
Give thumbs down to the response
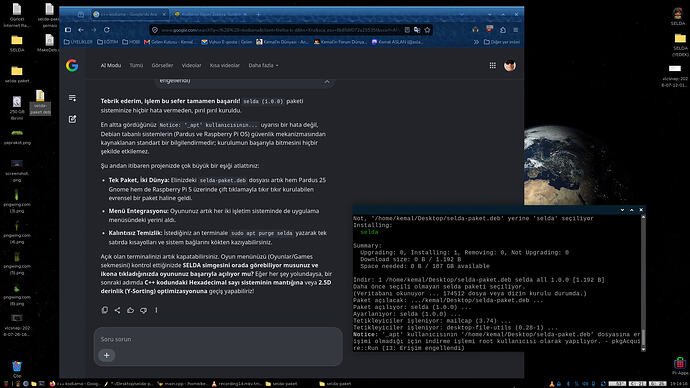click(x=143, y=310)
